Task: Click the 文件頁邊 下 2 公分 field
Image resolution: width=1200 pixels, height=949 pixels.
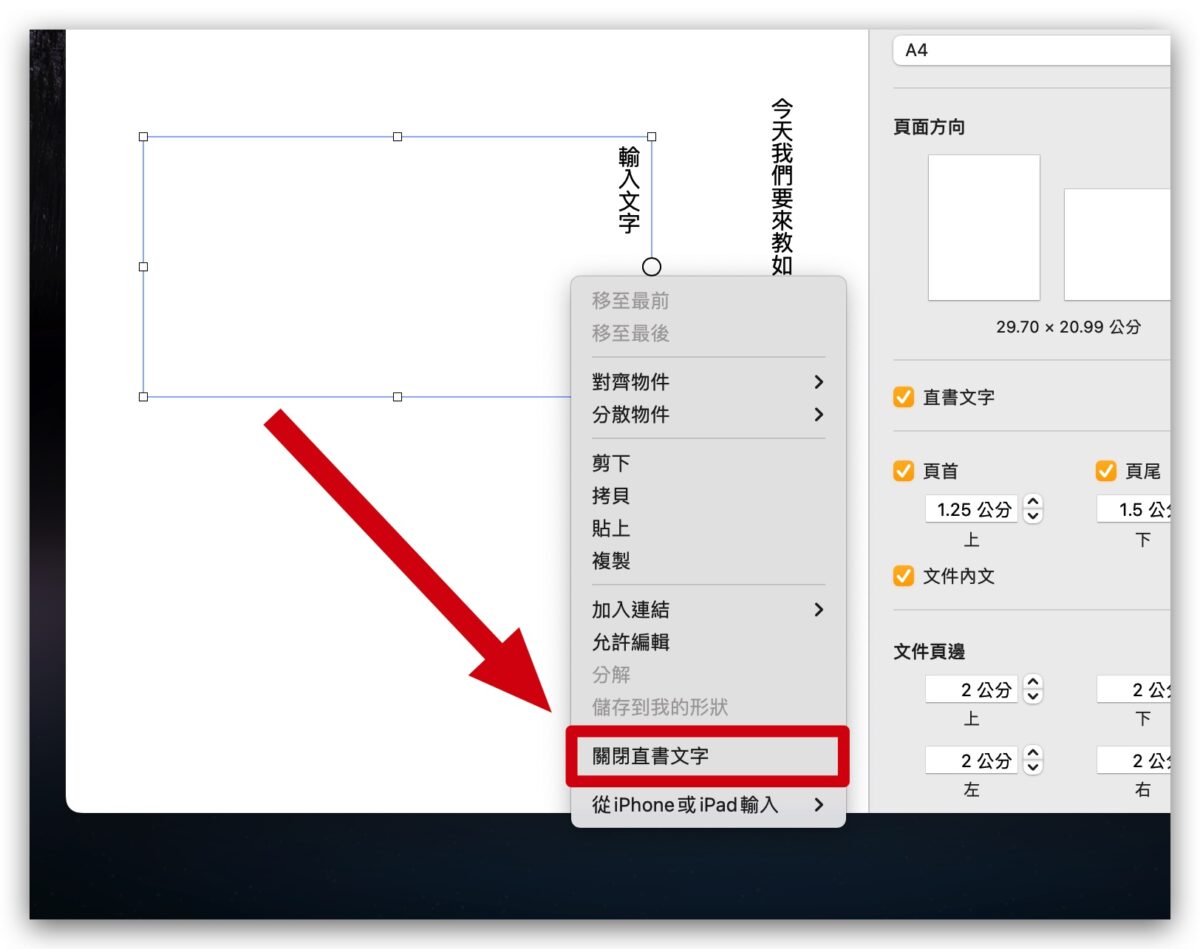Action: click(x=1133, y=689)
